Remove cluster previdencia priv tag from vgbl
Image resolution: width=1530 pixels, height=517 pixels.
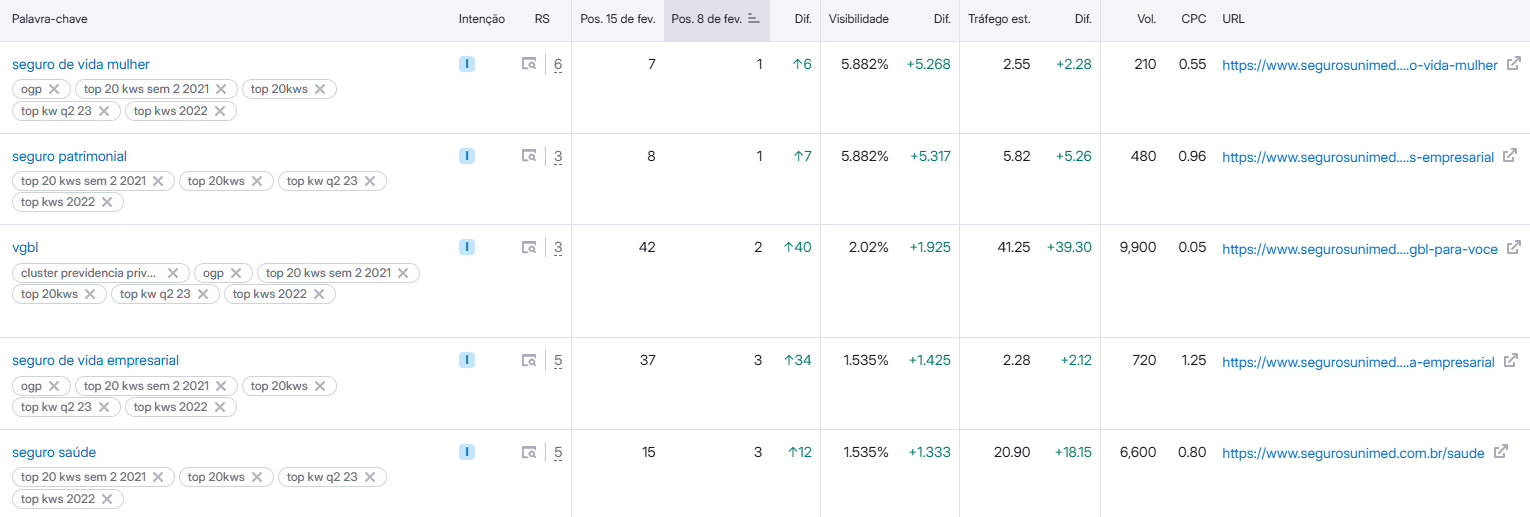click(172, 273)
